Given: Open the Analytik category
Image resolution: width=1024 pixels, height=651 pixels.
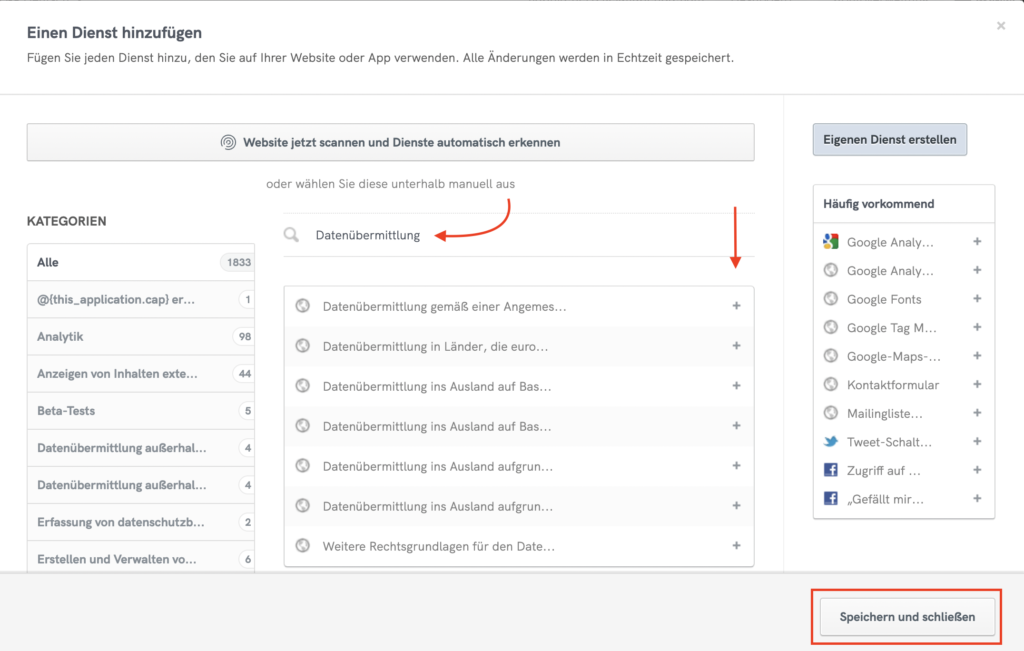Looking at the screenshot, I should pos(140,337).
